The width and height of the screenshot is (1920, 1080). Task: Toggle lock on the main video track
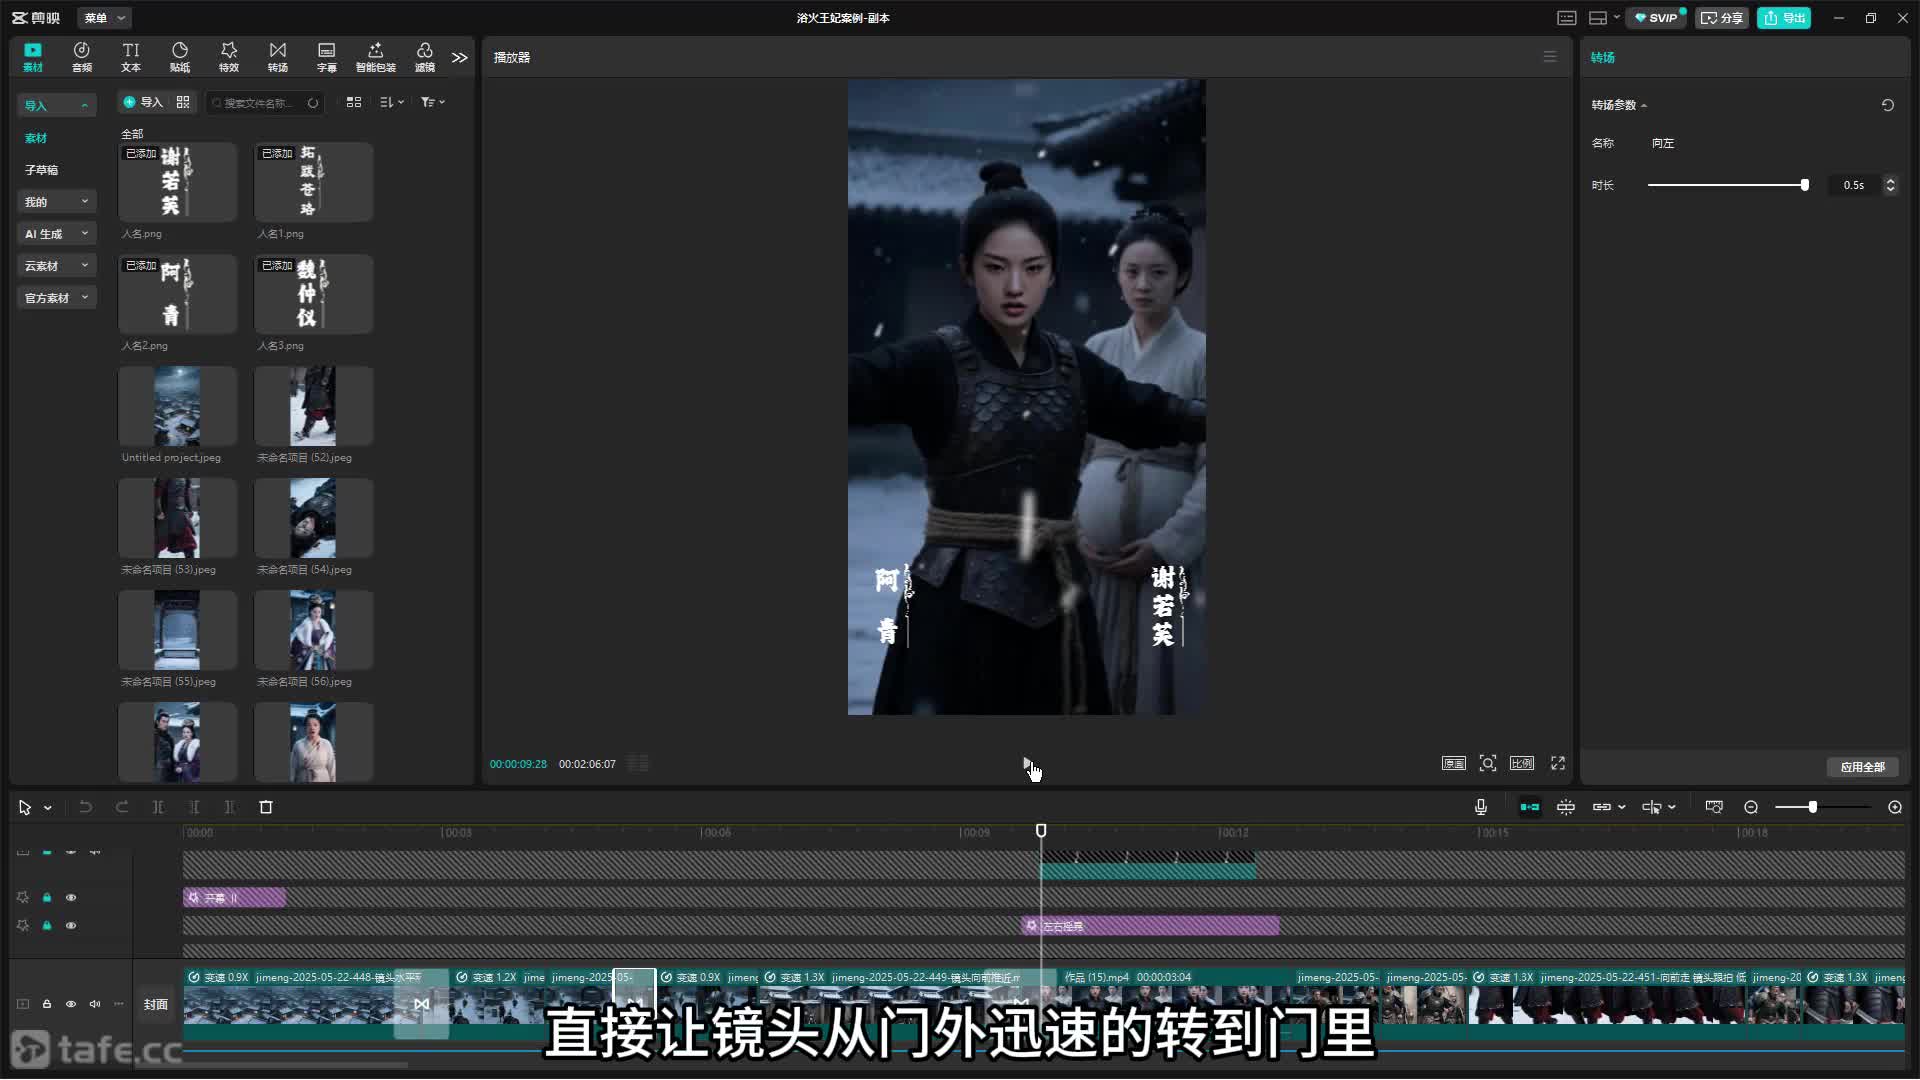coord(47,1004)
